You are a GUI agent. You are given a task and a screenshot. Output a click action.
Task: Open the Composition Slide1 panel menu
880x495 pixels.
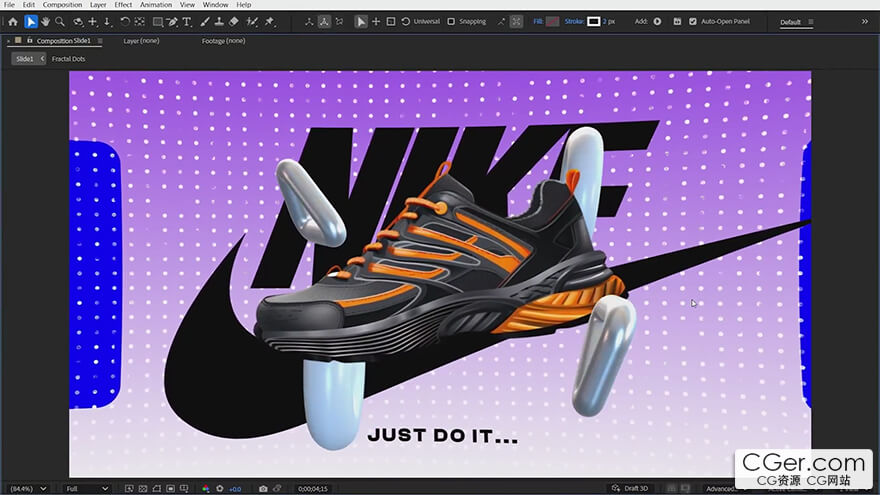(100, 41)
